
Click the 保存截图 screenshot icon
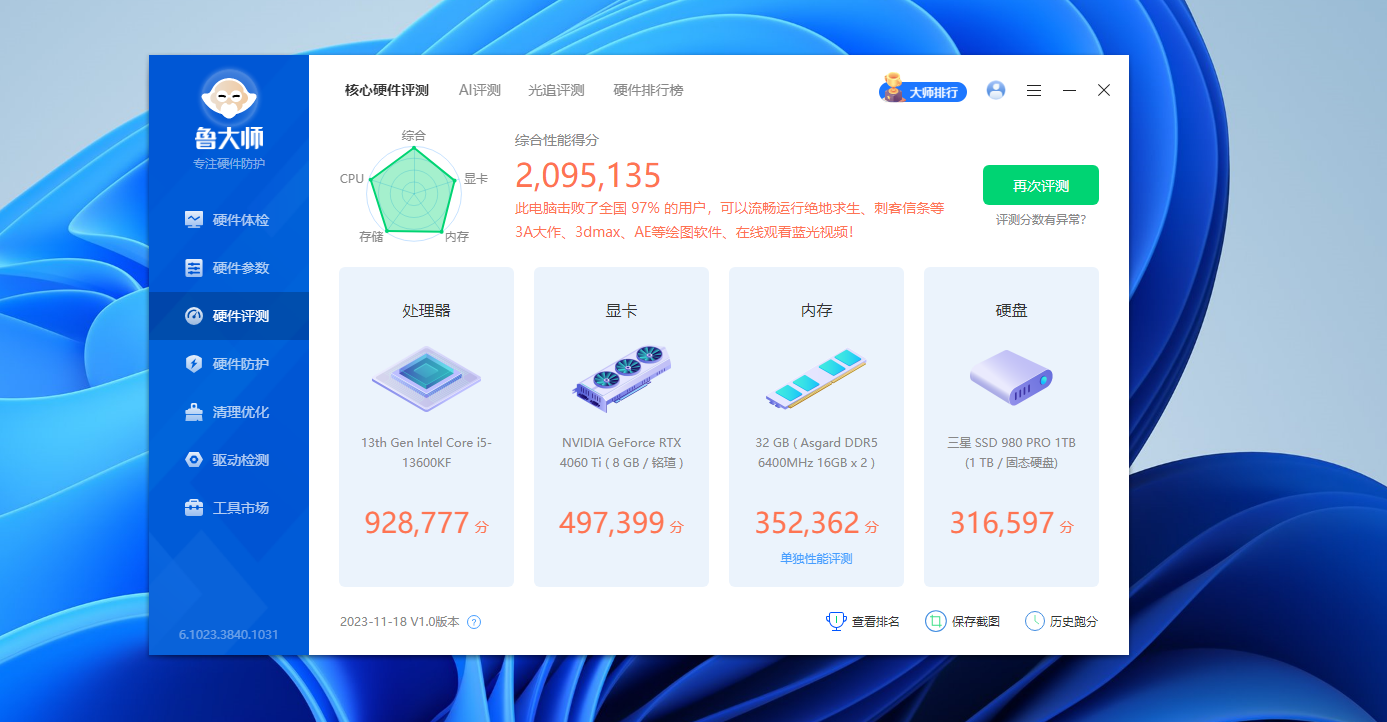coord(935,620)
